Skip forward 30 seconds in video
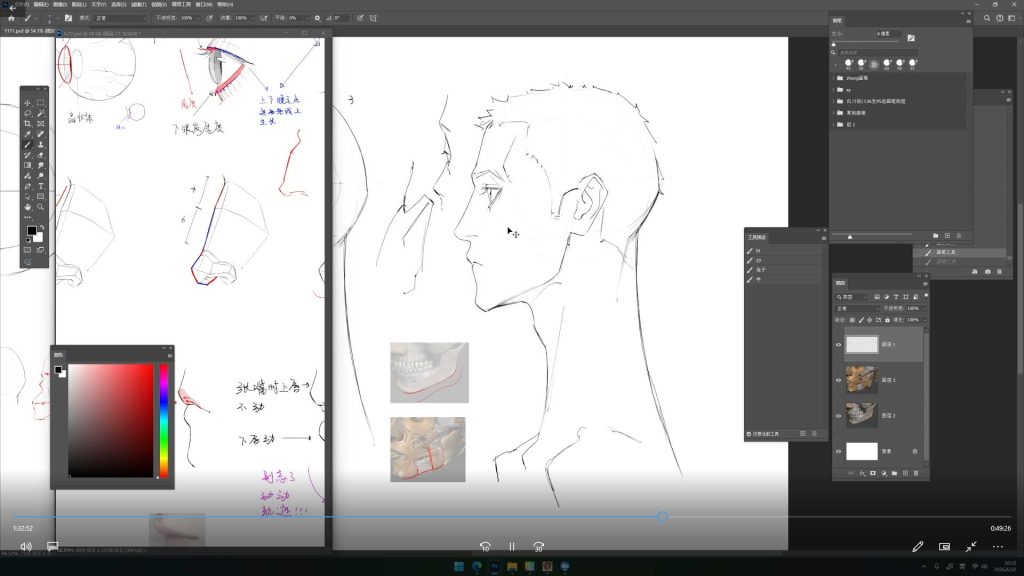 (539, 547)
